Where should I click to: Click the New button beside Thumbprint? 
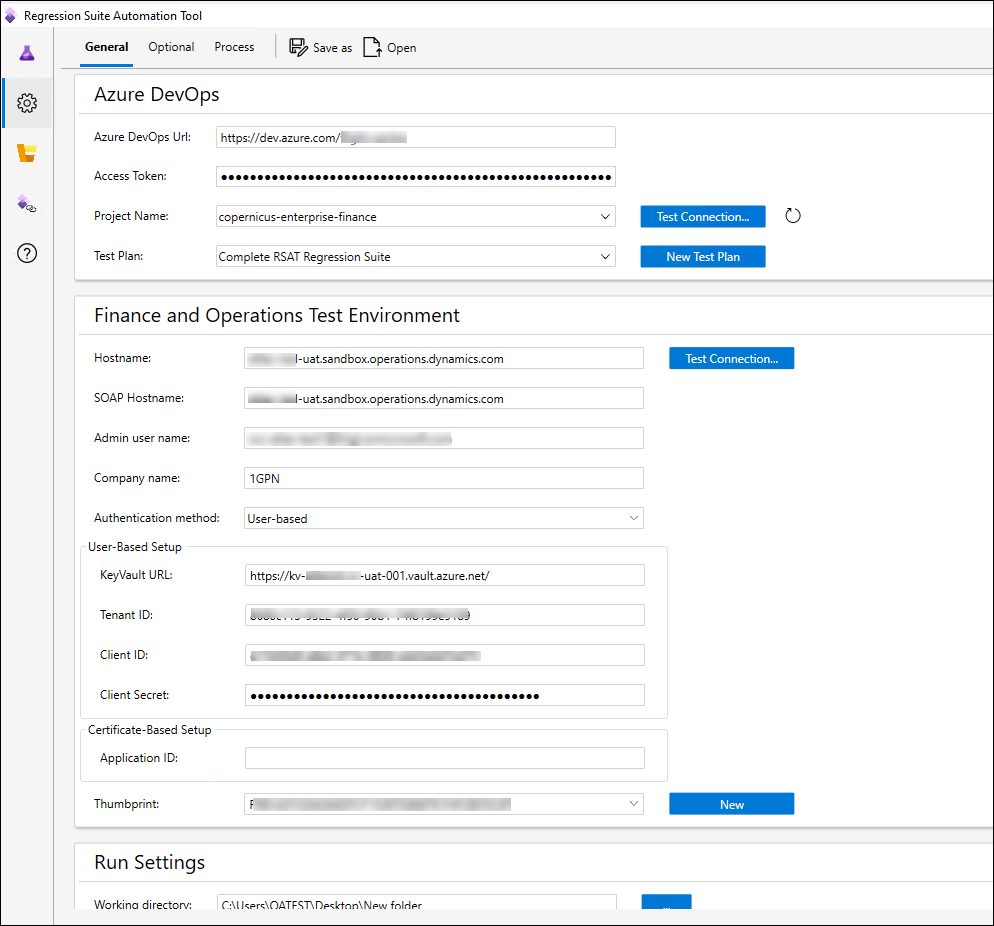coord(732,804)
